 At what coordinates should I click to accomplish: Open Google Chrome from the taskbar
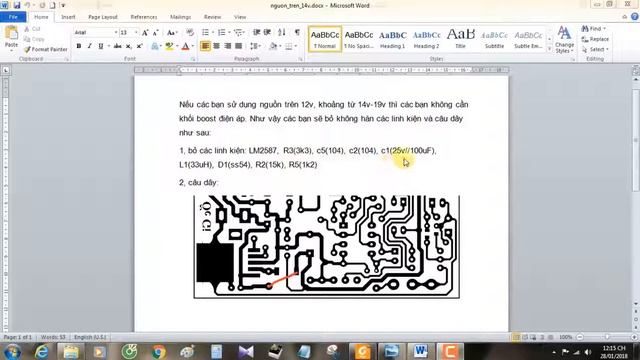159,351
